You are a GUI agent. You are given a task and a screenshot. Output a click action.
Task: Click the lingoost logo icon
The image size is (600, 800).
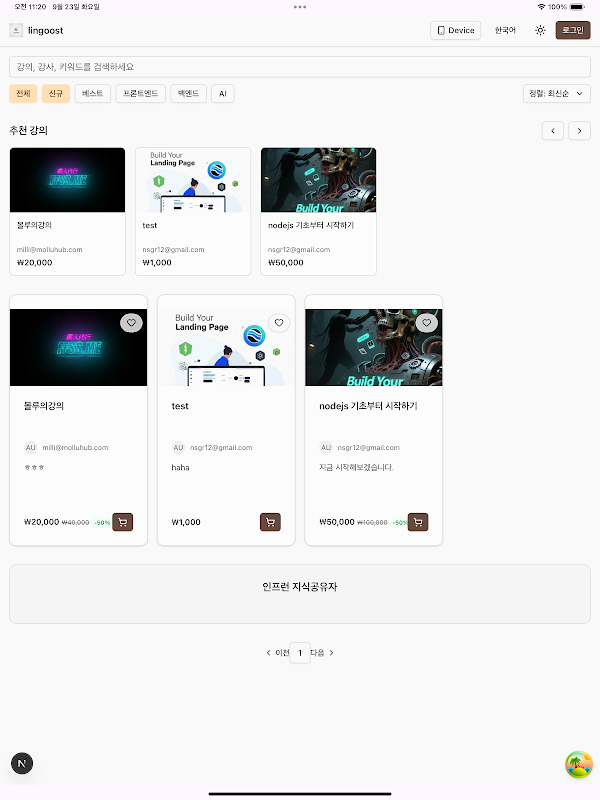click(16, 31)
